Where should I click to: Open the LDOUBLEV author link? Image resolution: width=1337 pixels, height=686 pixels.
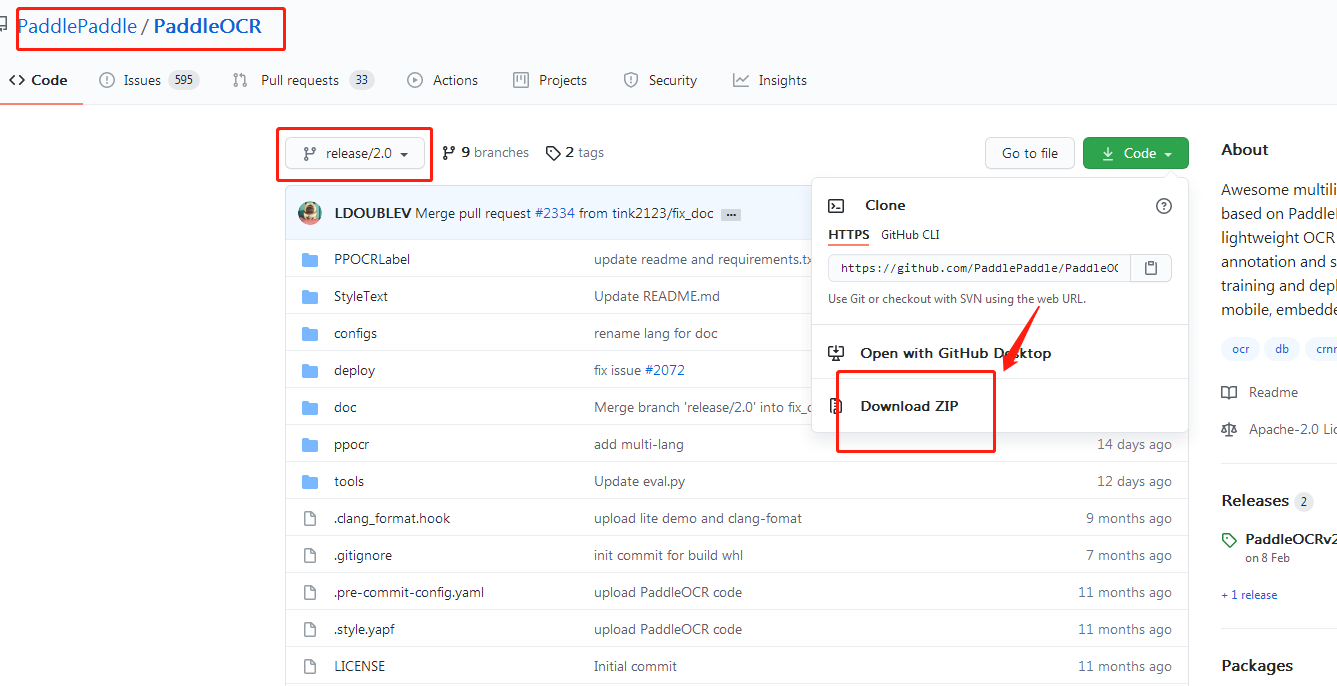coord(373,213)
